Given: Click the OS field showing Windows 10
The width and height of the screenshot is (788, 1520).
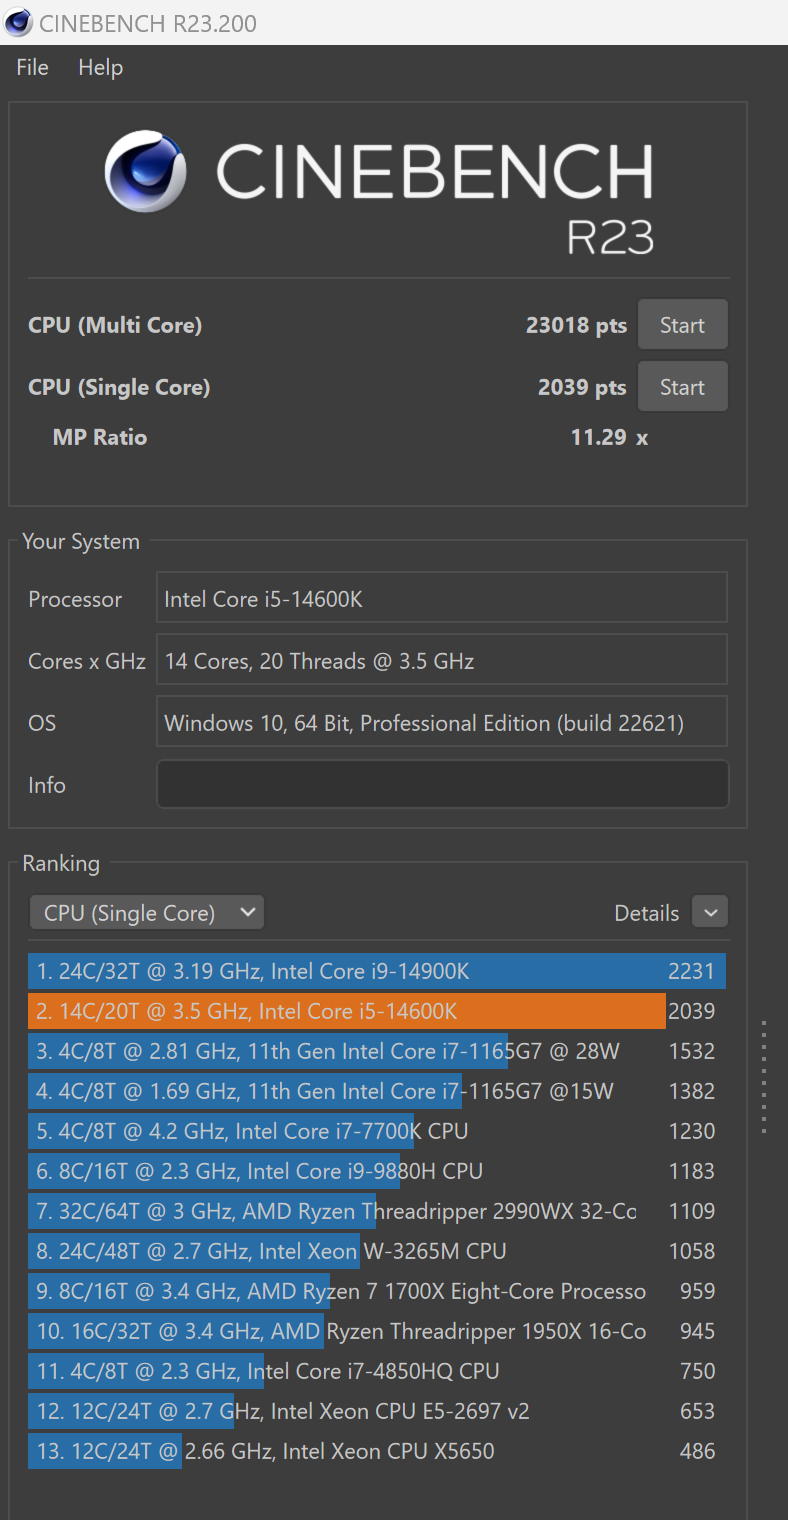Looking at the screenshot, I should click(441, 721).
